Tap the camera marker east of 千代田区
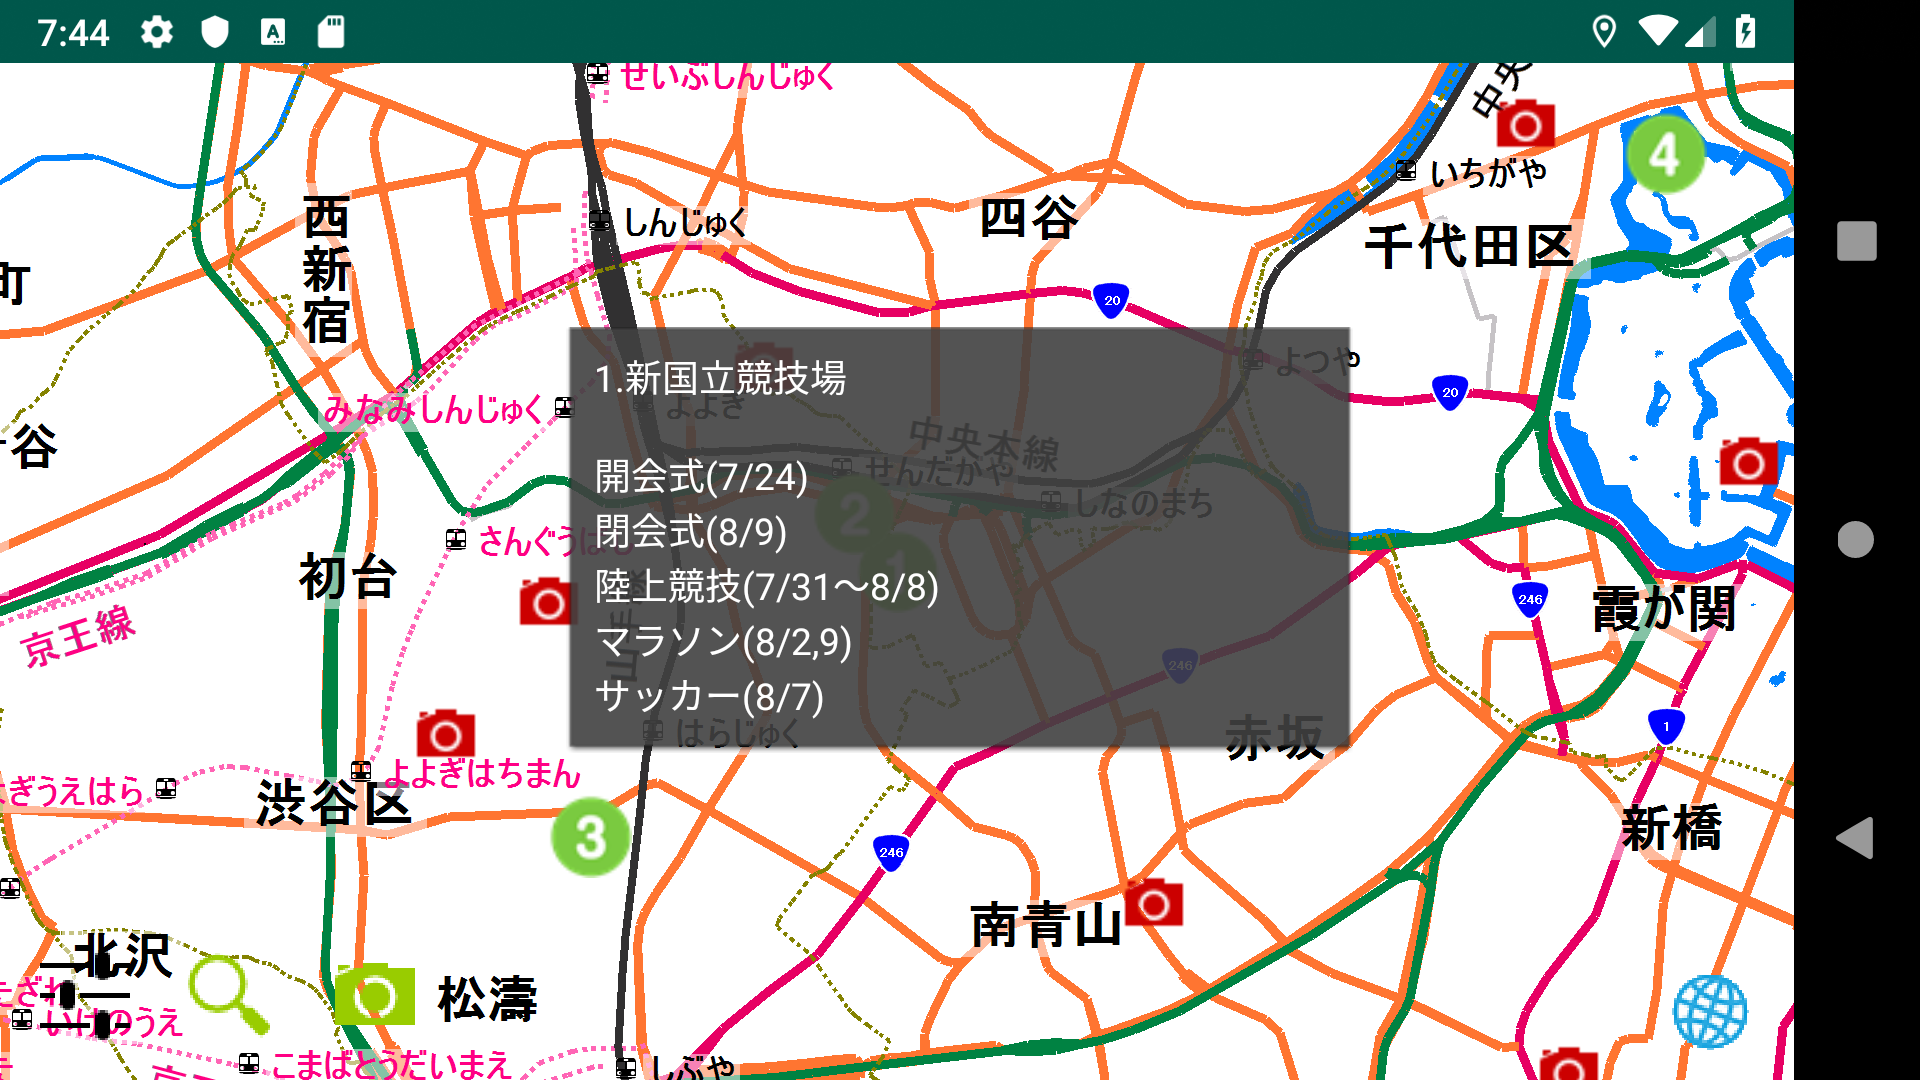The width and height of the screenshot is (1920, 1080). (1748, 461)
